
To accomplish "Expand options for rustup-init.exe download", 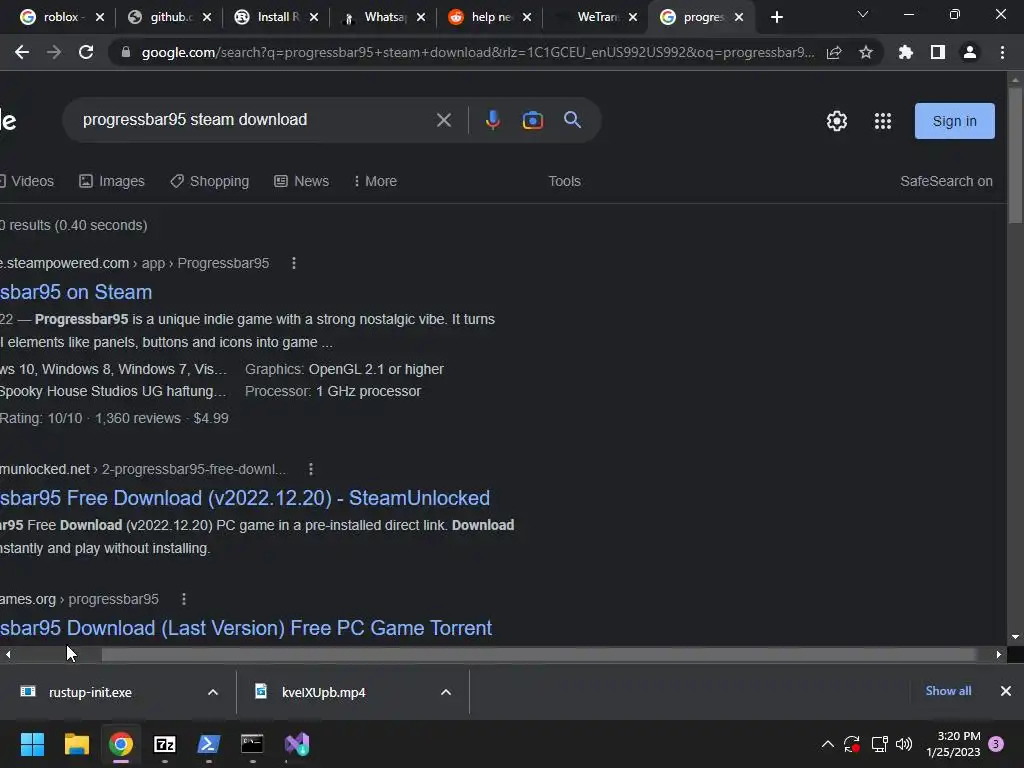I will (x=213, y=692).
